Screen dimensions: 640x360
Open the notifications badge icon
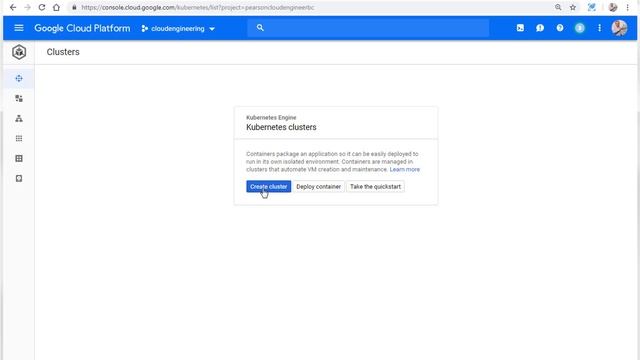(580, 28)
